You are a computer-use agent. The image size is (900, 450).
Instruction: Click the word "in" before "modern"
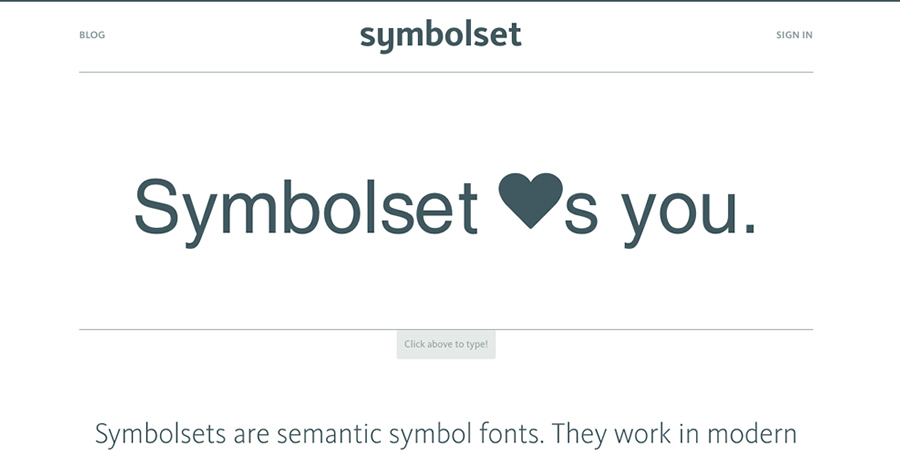point(692,434)
